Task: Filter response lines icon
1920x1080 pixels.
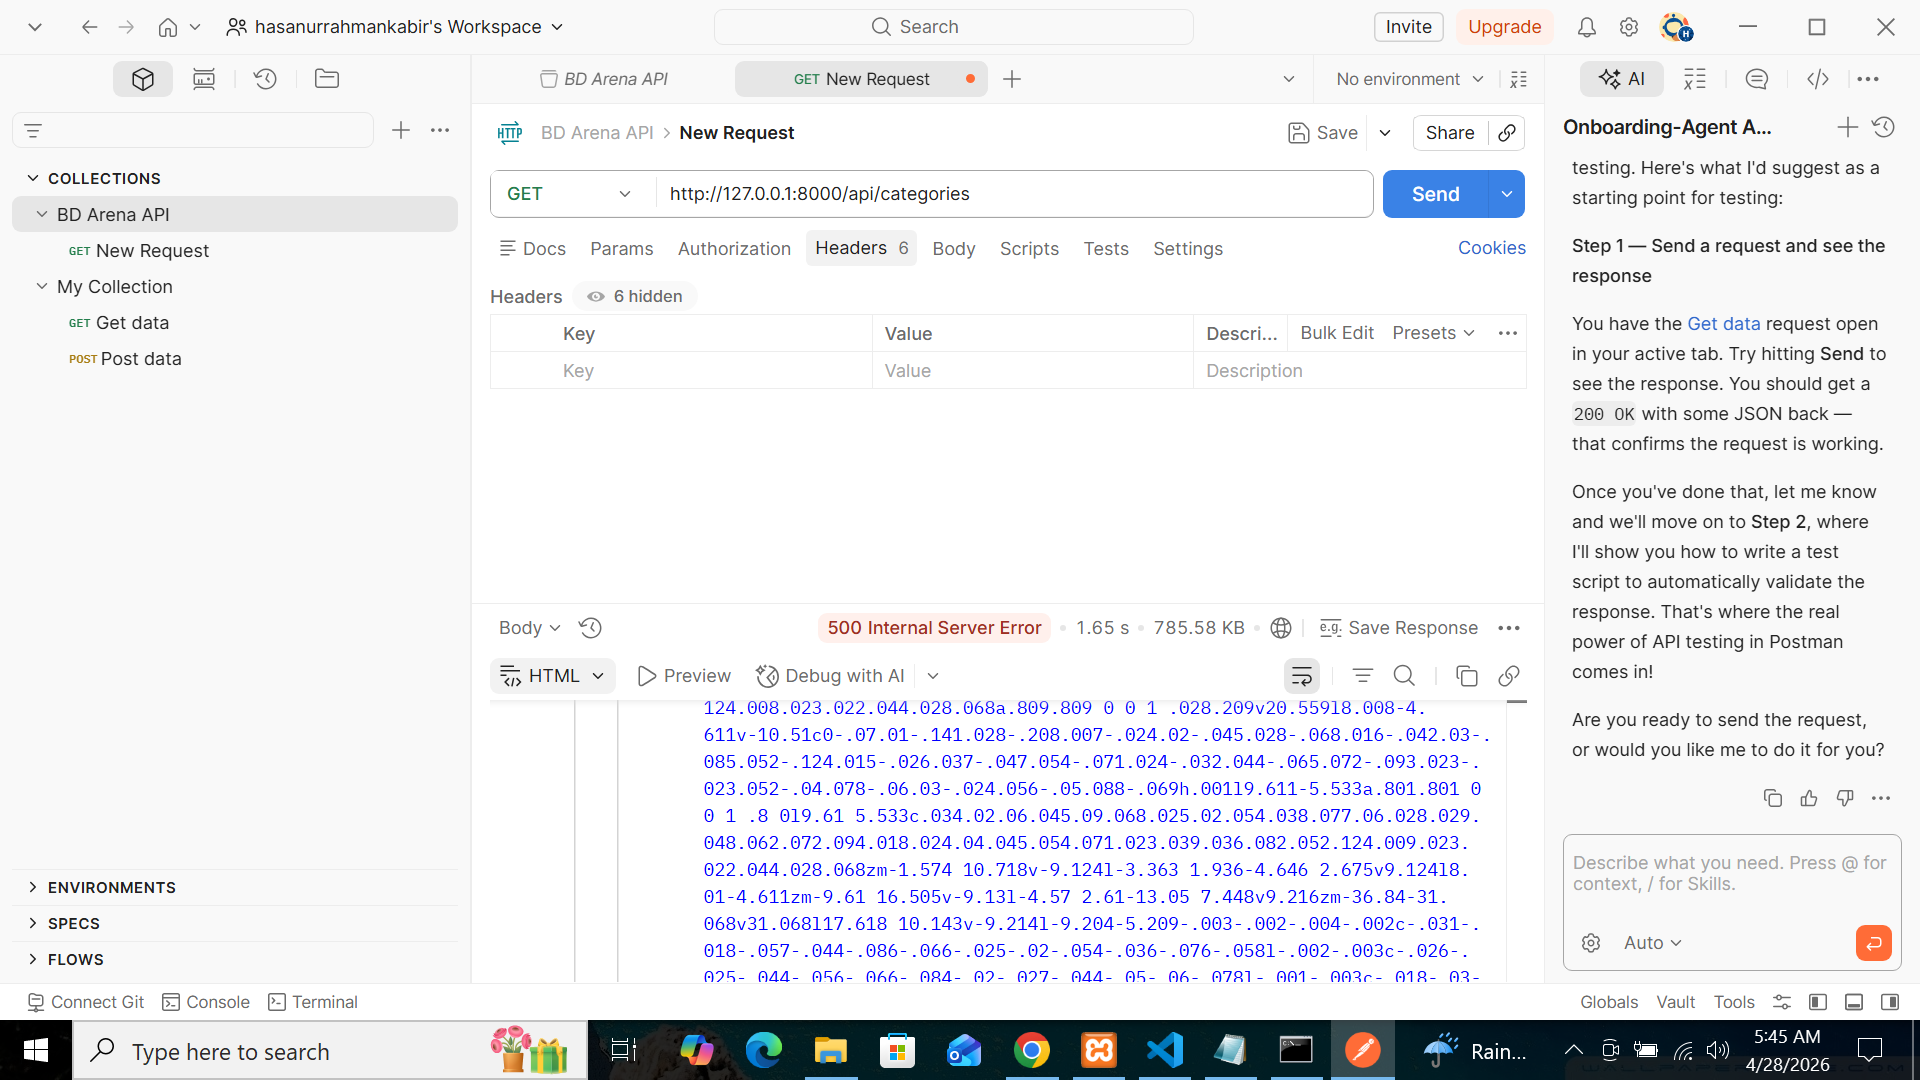Action: pos(1362,676)
